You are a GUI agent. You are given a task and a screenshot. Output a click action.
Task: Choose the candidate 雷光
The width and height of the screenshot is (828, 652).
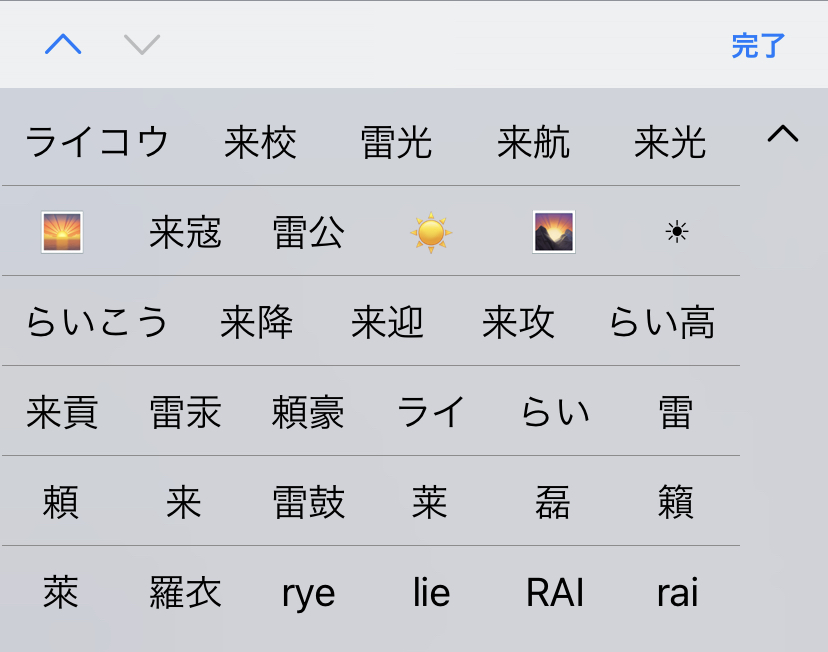click(396, 143)
